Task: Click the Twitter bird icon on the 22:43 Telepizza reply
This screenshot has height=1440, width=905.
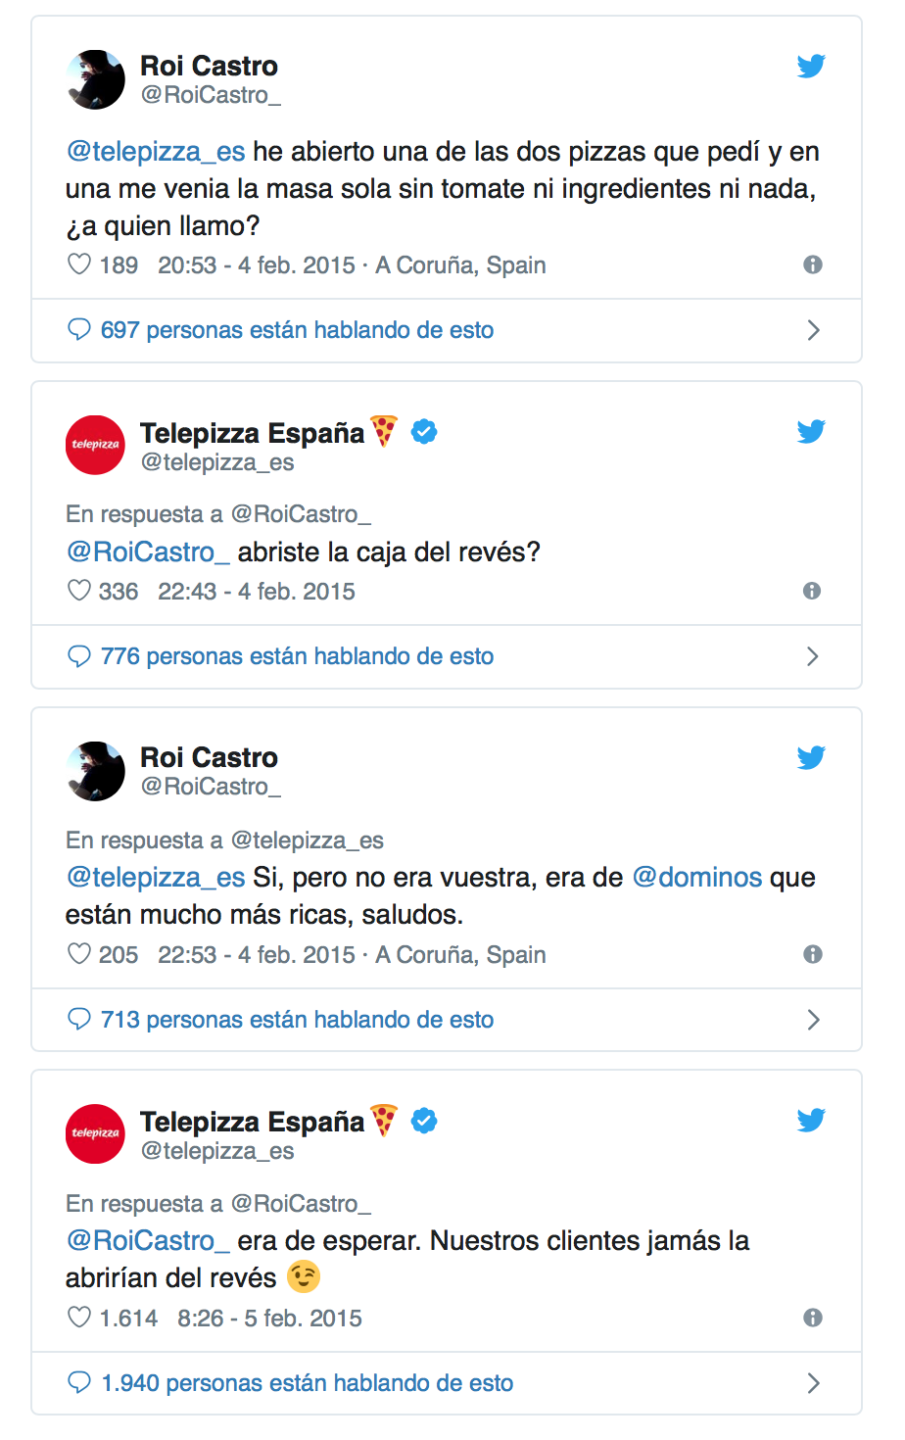Action: pyautogui.click(x=811, y=431)
